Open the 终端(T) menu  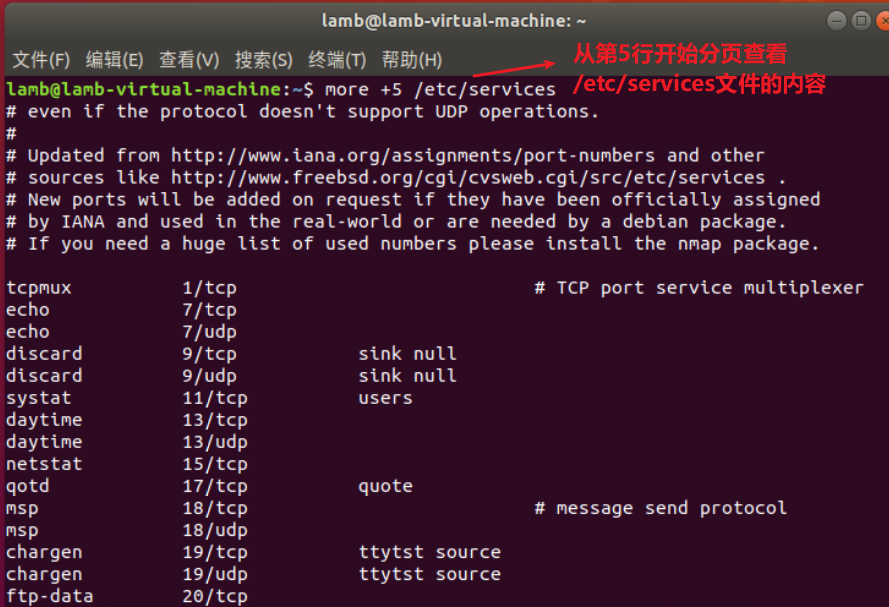coord(337,60)
